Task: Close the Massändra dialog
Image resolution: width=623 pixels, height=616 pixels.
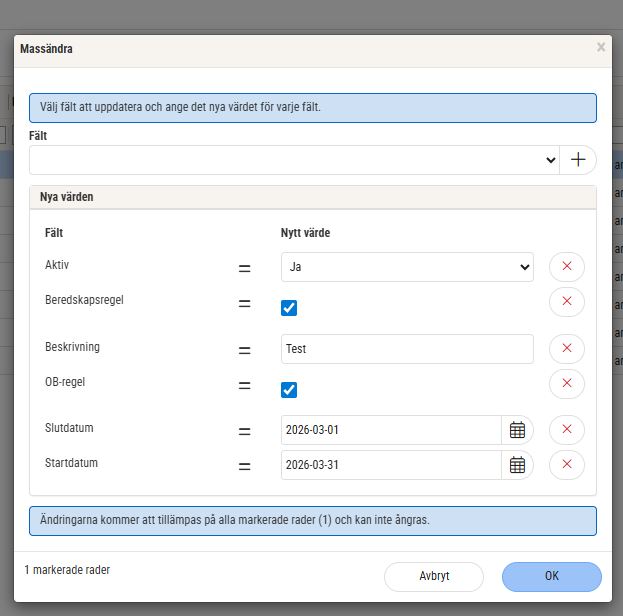Action: click(600, 47)
